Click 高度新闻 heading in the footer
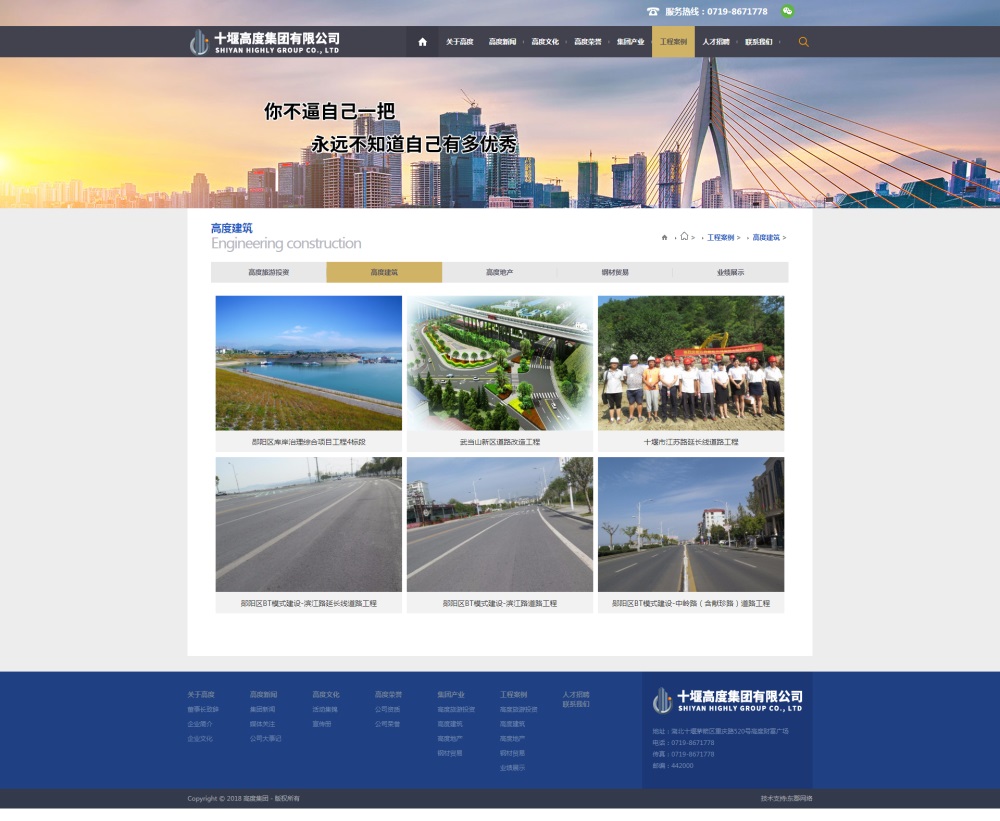 click(x=263, y=695)
